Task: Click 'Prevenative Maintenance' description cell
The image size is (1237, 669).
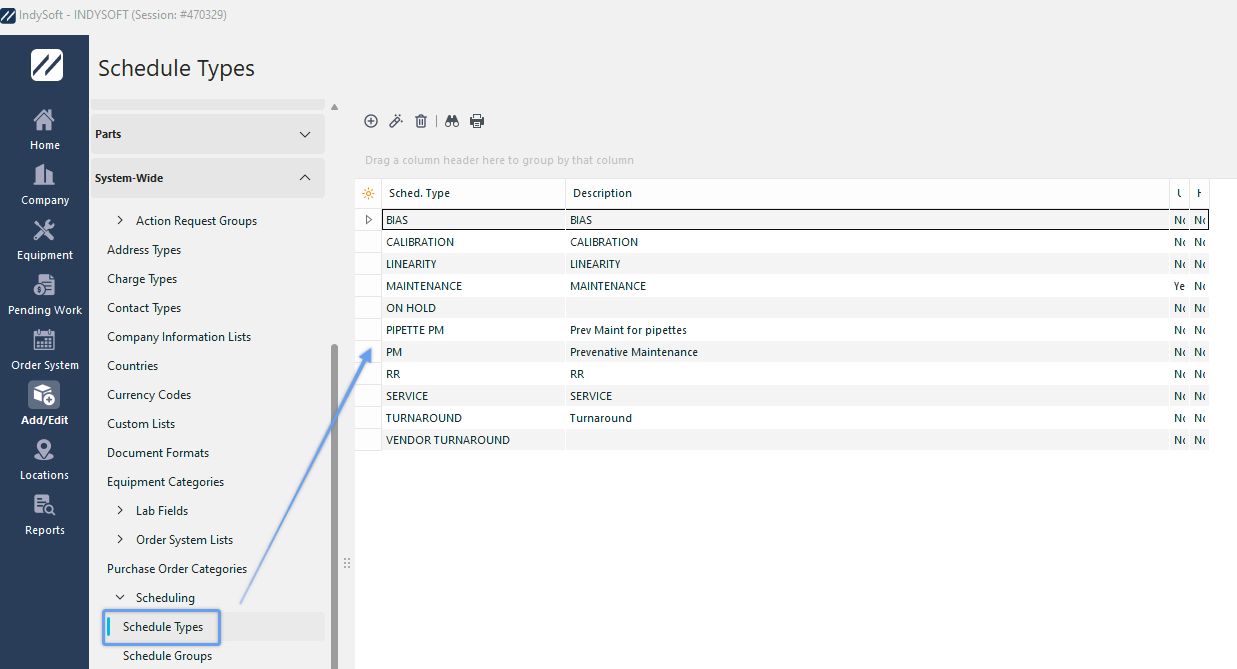Action: [x=867, y=352]
